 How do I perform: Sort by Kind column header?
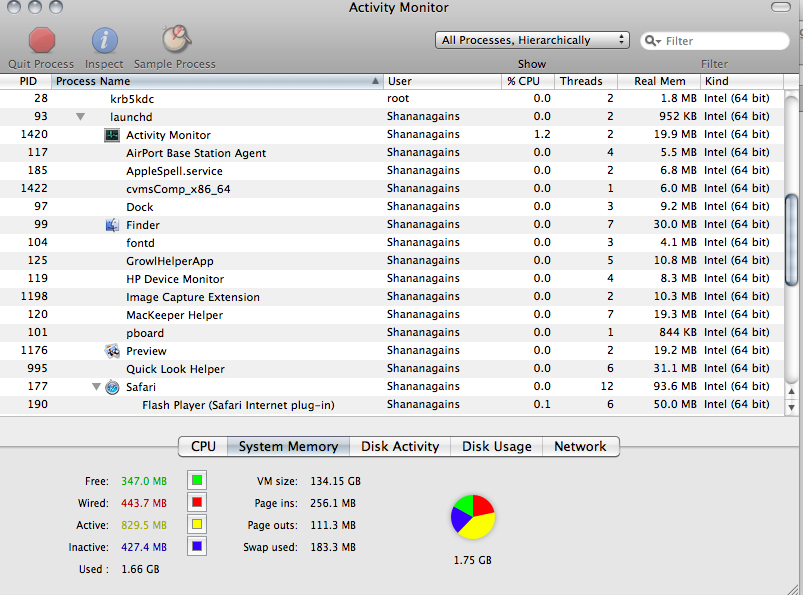[x=742, y=81]
